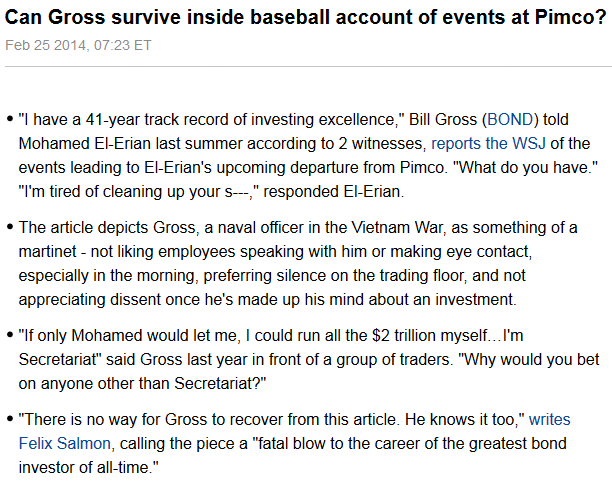Click the word "Pimco?" in the headline
This screenshot has height=485, width=612.
pos(571,17)
